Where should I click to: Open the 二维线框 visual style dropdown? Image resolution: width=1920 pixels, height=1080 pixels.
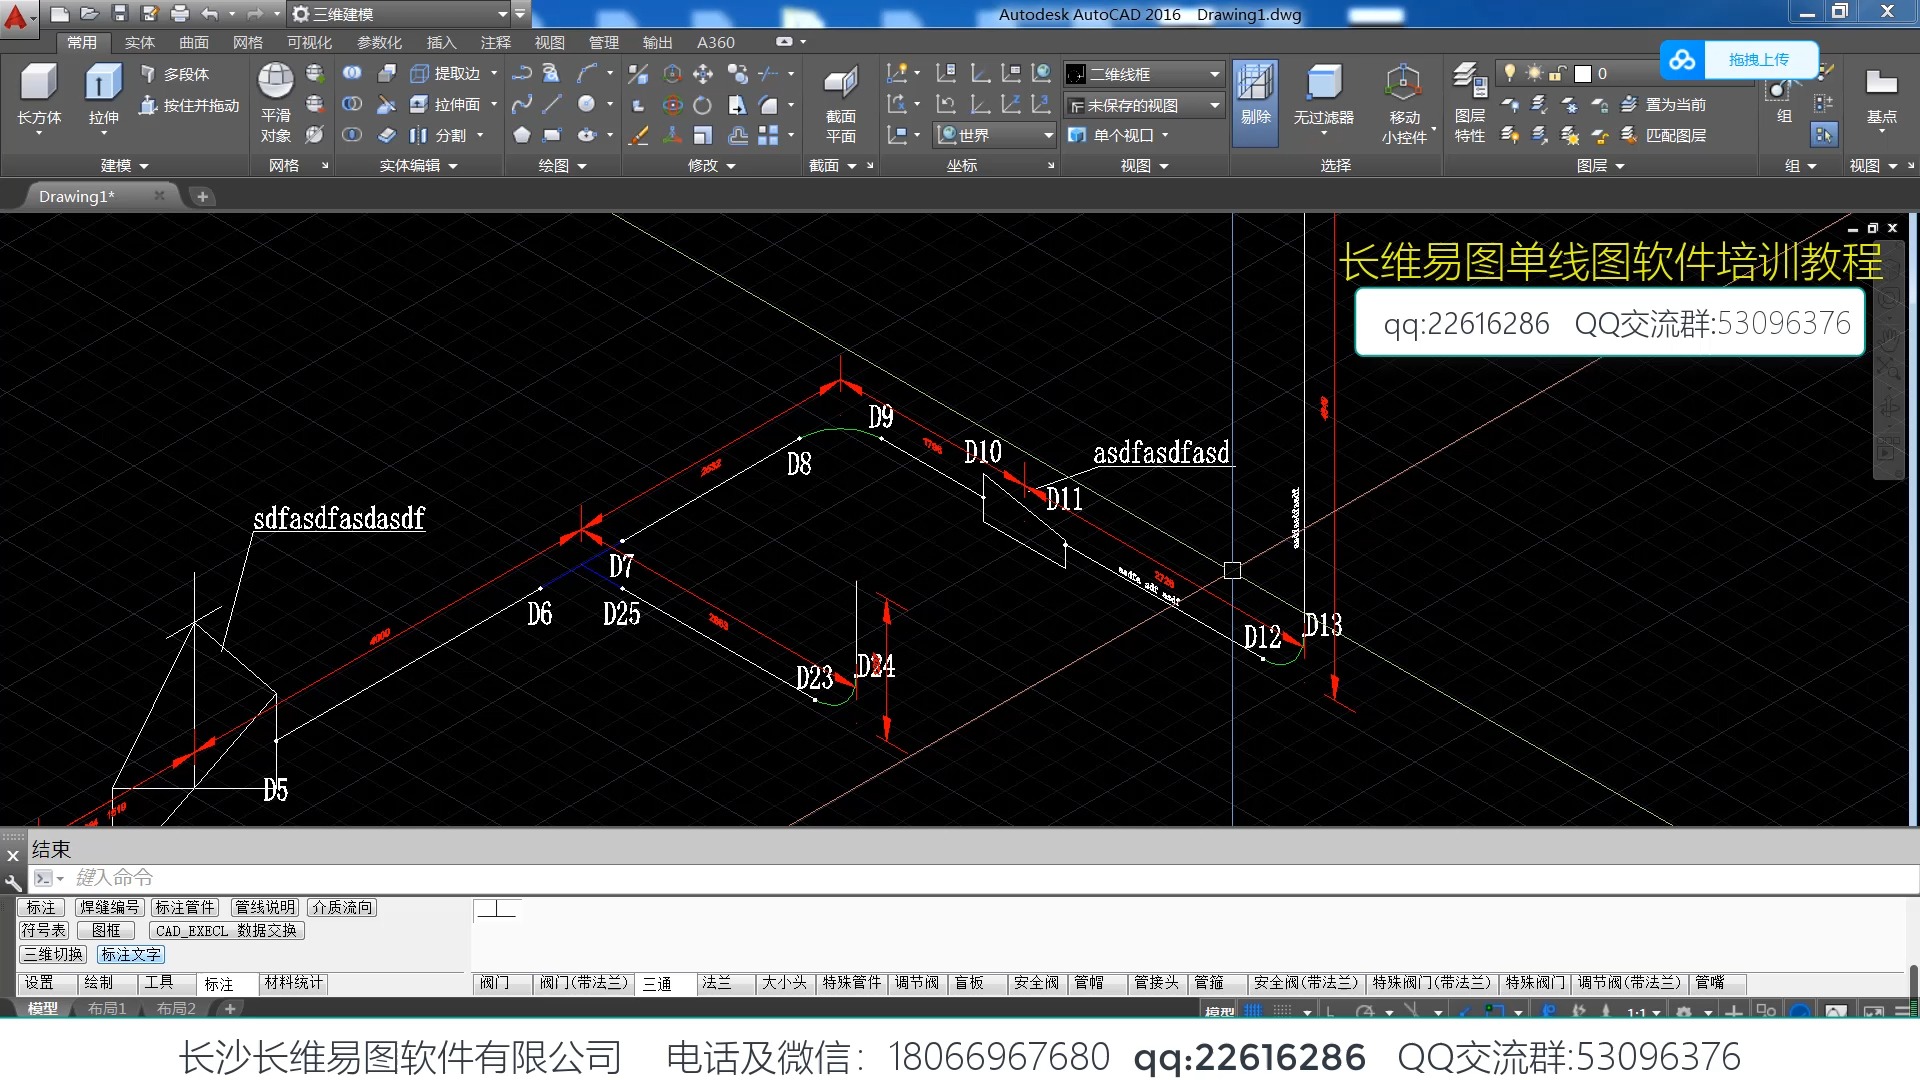coord(1214,74)
